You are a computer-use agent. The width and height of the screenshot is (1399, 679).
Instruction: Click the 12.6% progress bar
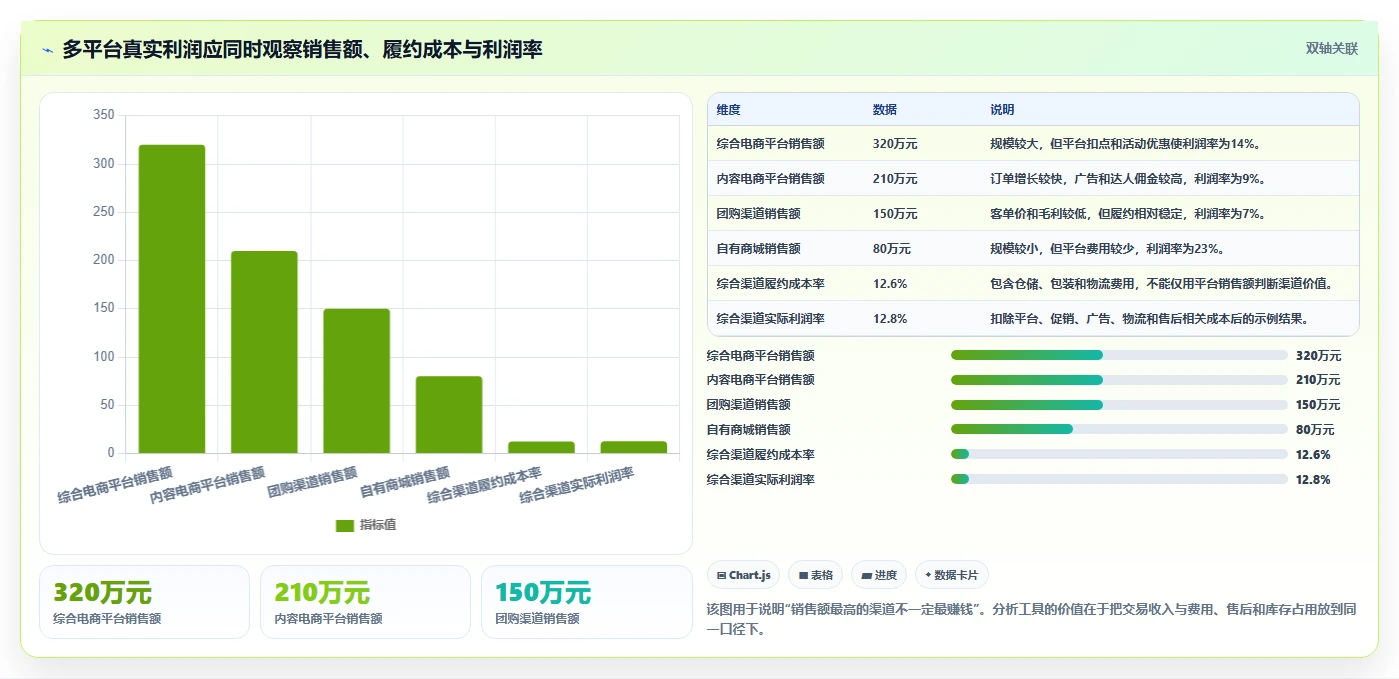click(x=1119, y=454)
